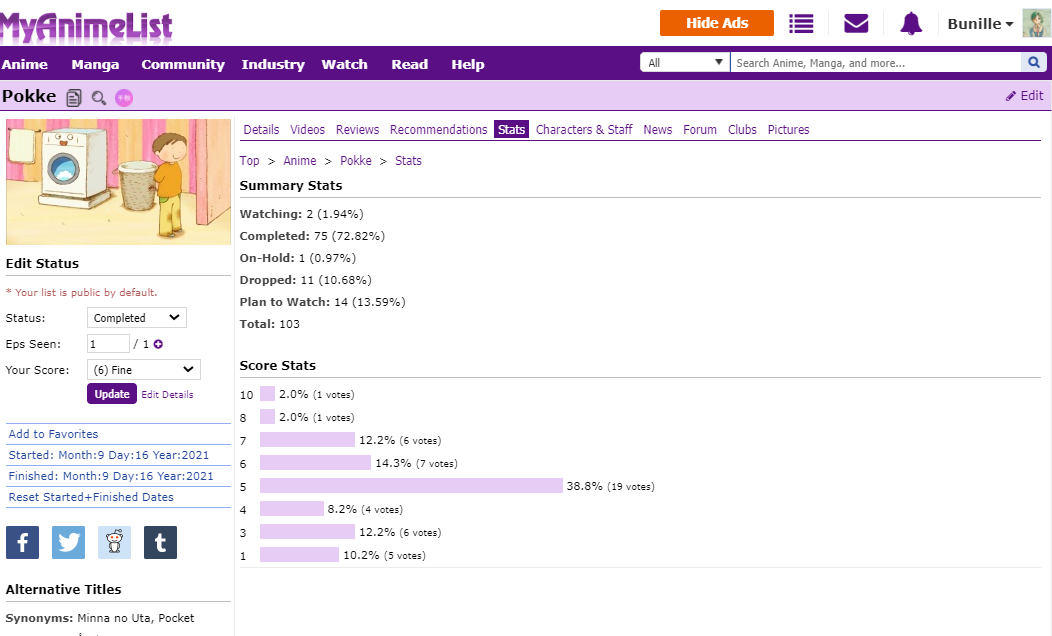
Task: Click the Pokke cover image
Action: tap(118, 182)
